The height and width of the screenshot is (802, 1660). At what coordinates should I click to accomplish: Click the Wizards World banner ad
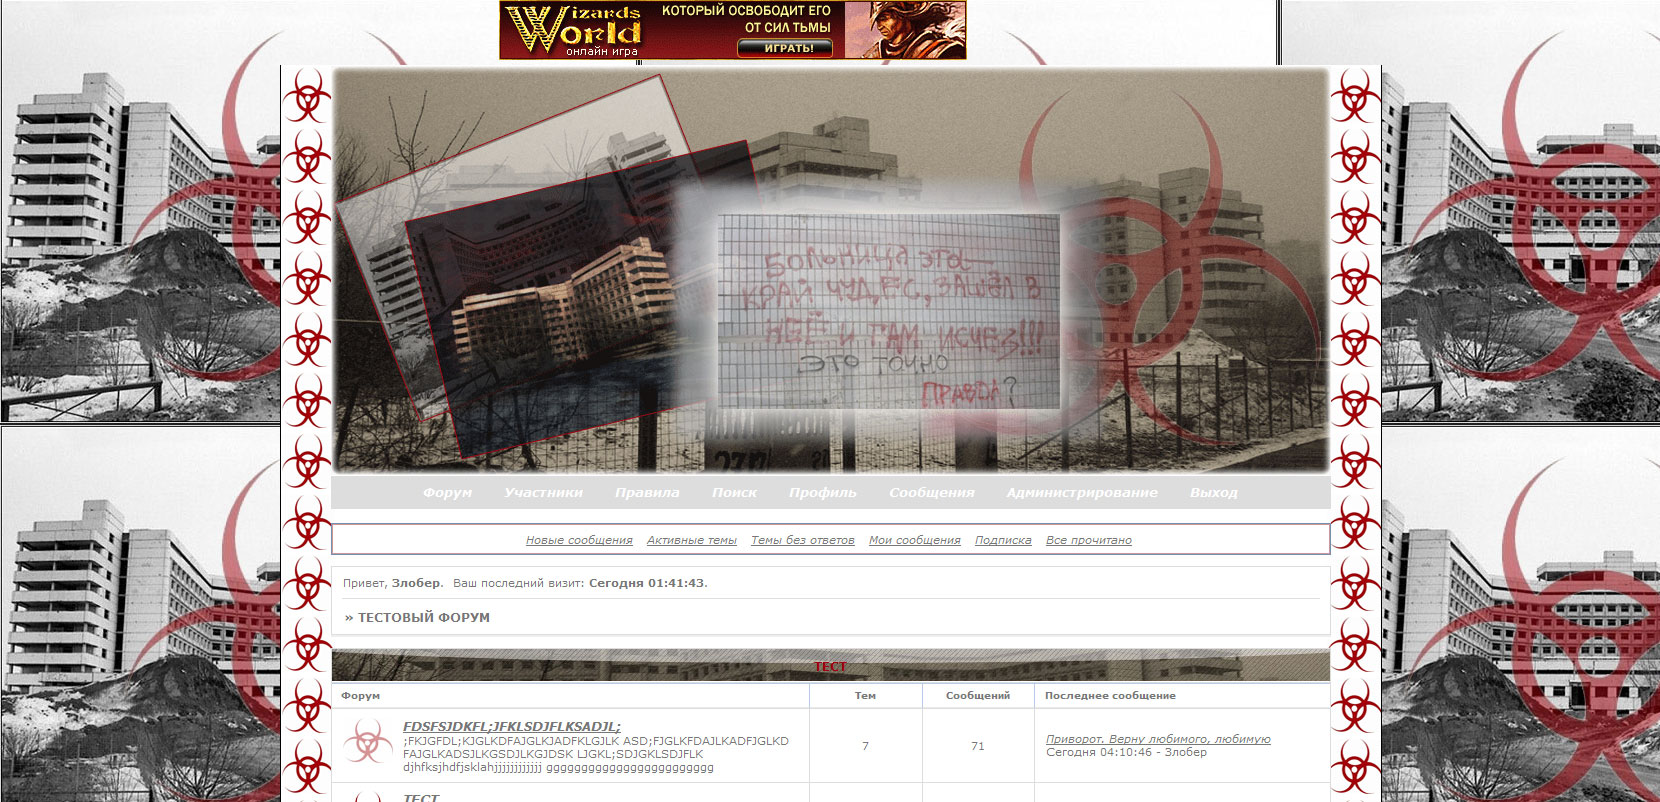click(733, 30)
